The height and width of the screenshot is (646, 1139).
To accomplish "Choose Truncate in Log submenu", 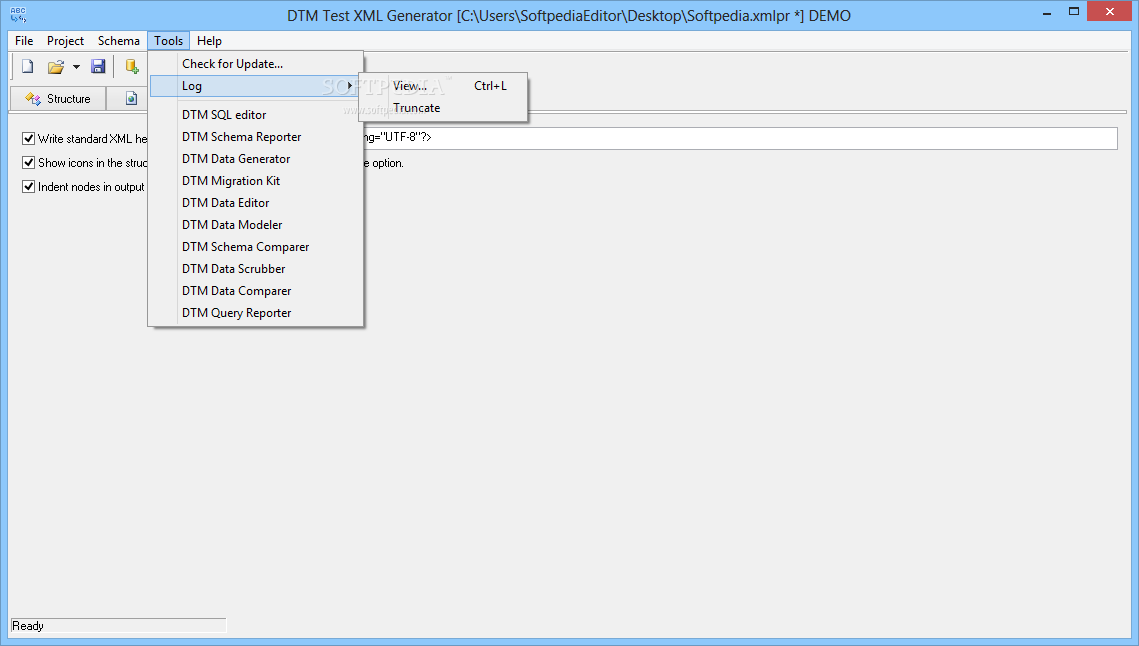I will [443, 108].
